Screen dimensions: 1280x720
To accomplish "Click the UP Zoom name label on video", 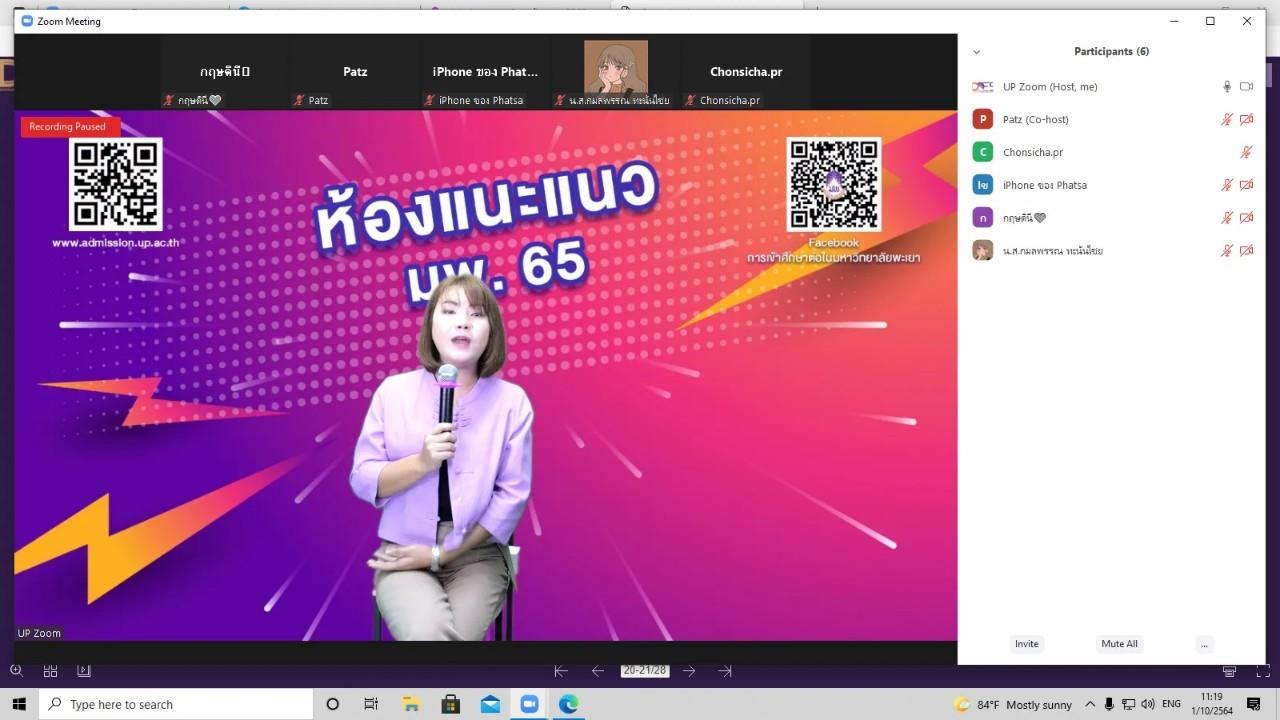I will (x=39, y=633).
